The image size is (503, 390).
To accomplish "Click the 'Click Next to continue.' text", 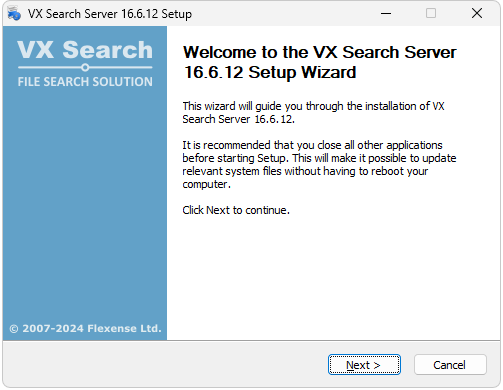I will tap(236, 210).
